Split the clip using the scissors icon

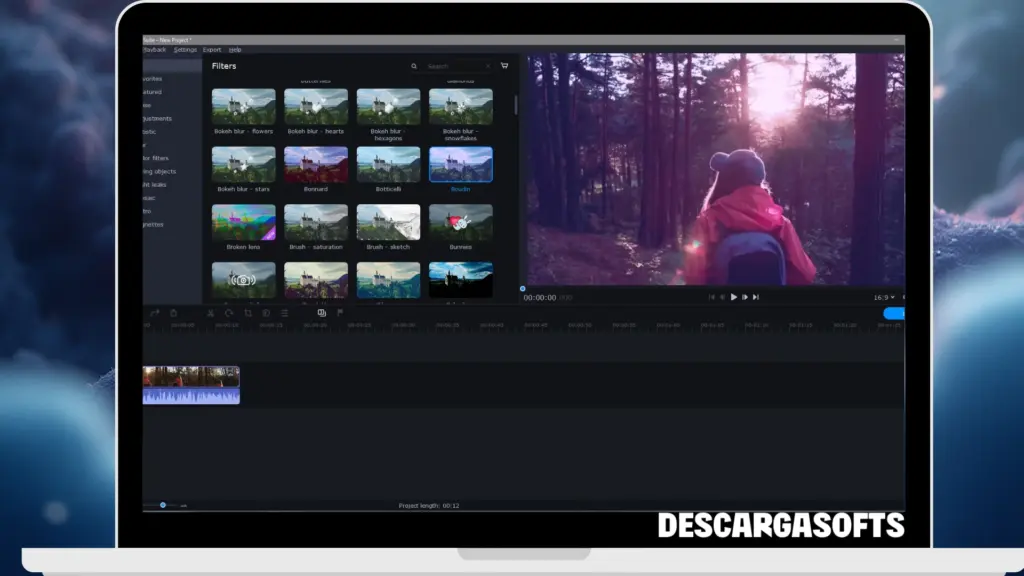(211, 313)
